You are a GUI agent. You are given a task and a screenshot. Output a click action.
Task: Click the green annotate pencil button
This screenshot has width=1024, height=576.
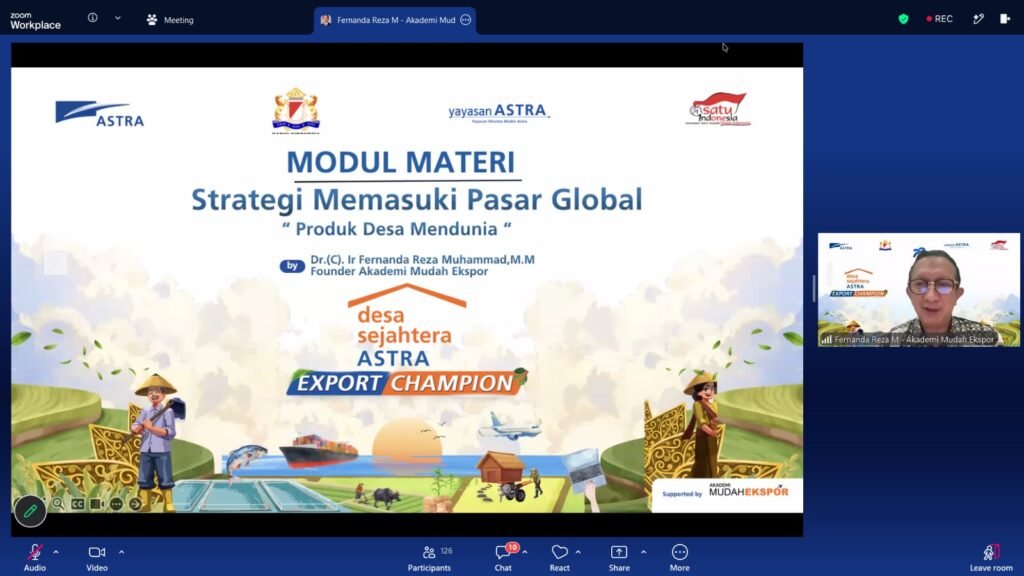click(30, 511)
